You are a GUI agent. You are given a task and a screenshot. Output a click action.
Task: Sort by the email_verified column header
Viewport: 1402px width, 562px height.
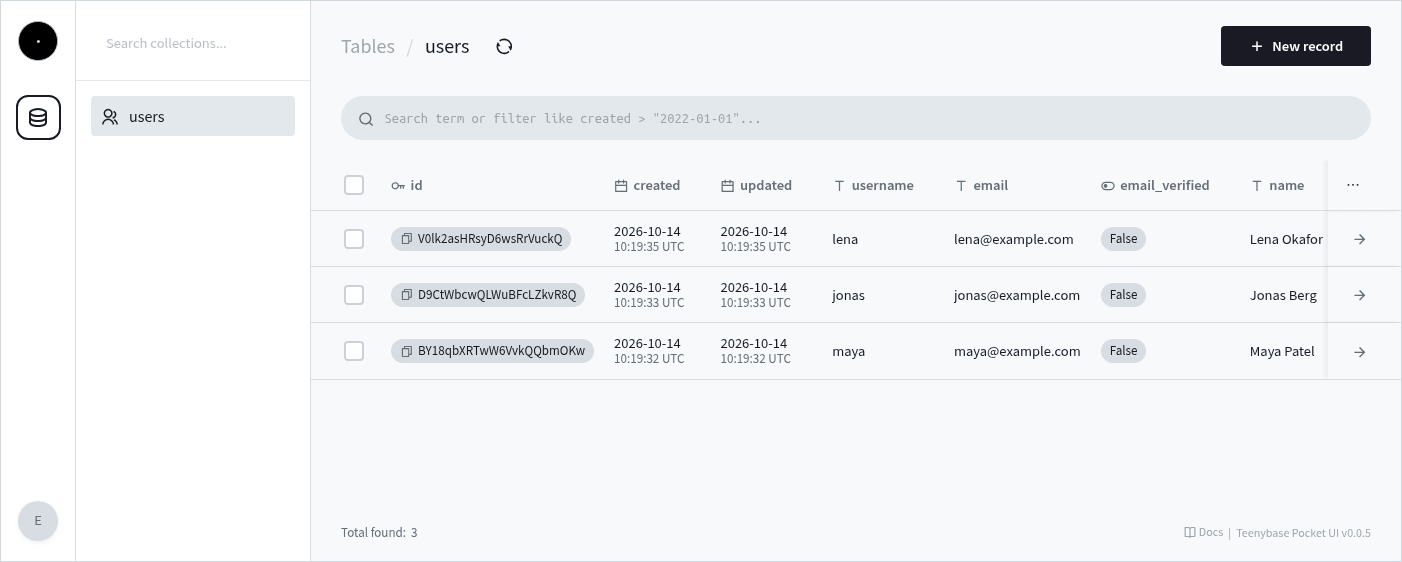[x=1155, y=185]
